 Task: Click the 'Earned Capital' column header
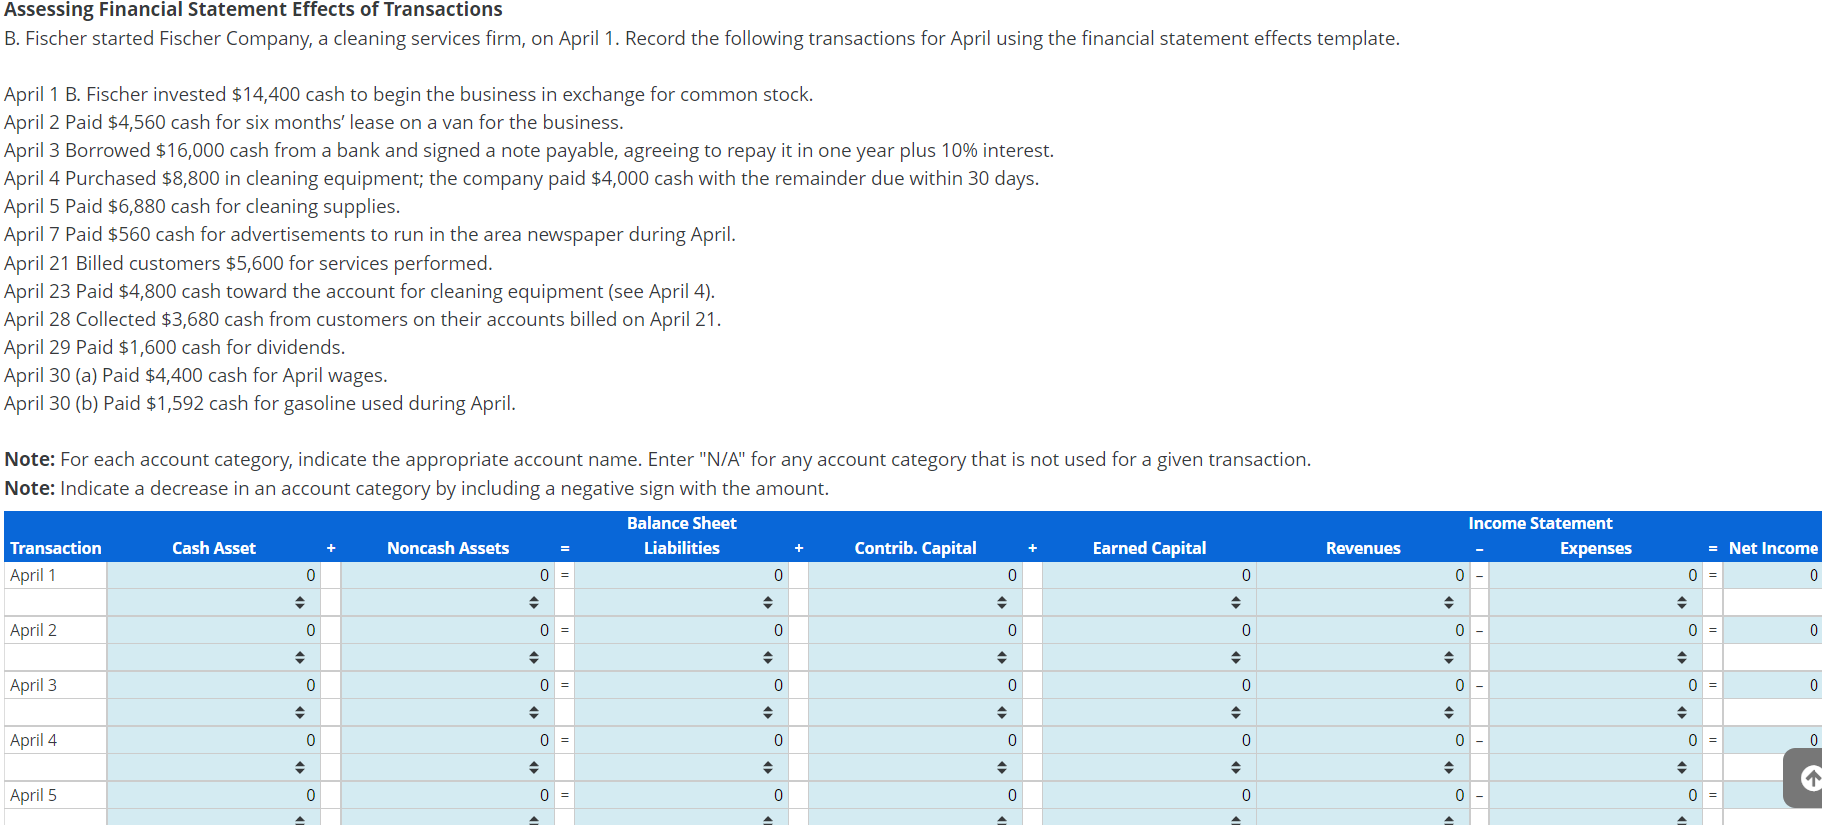[x=1149, y=548]
